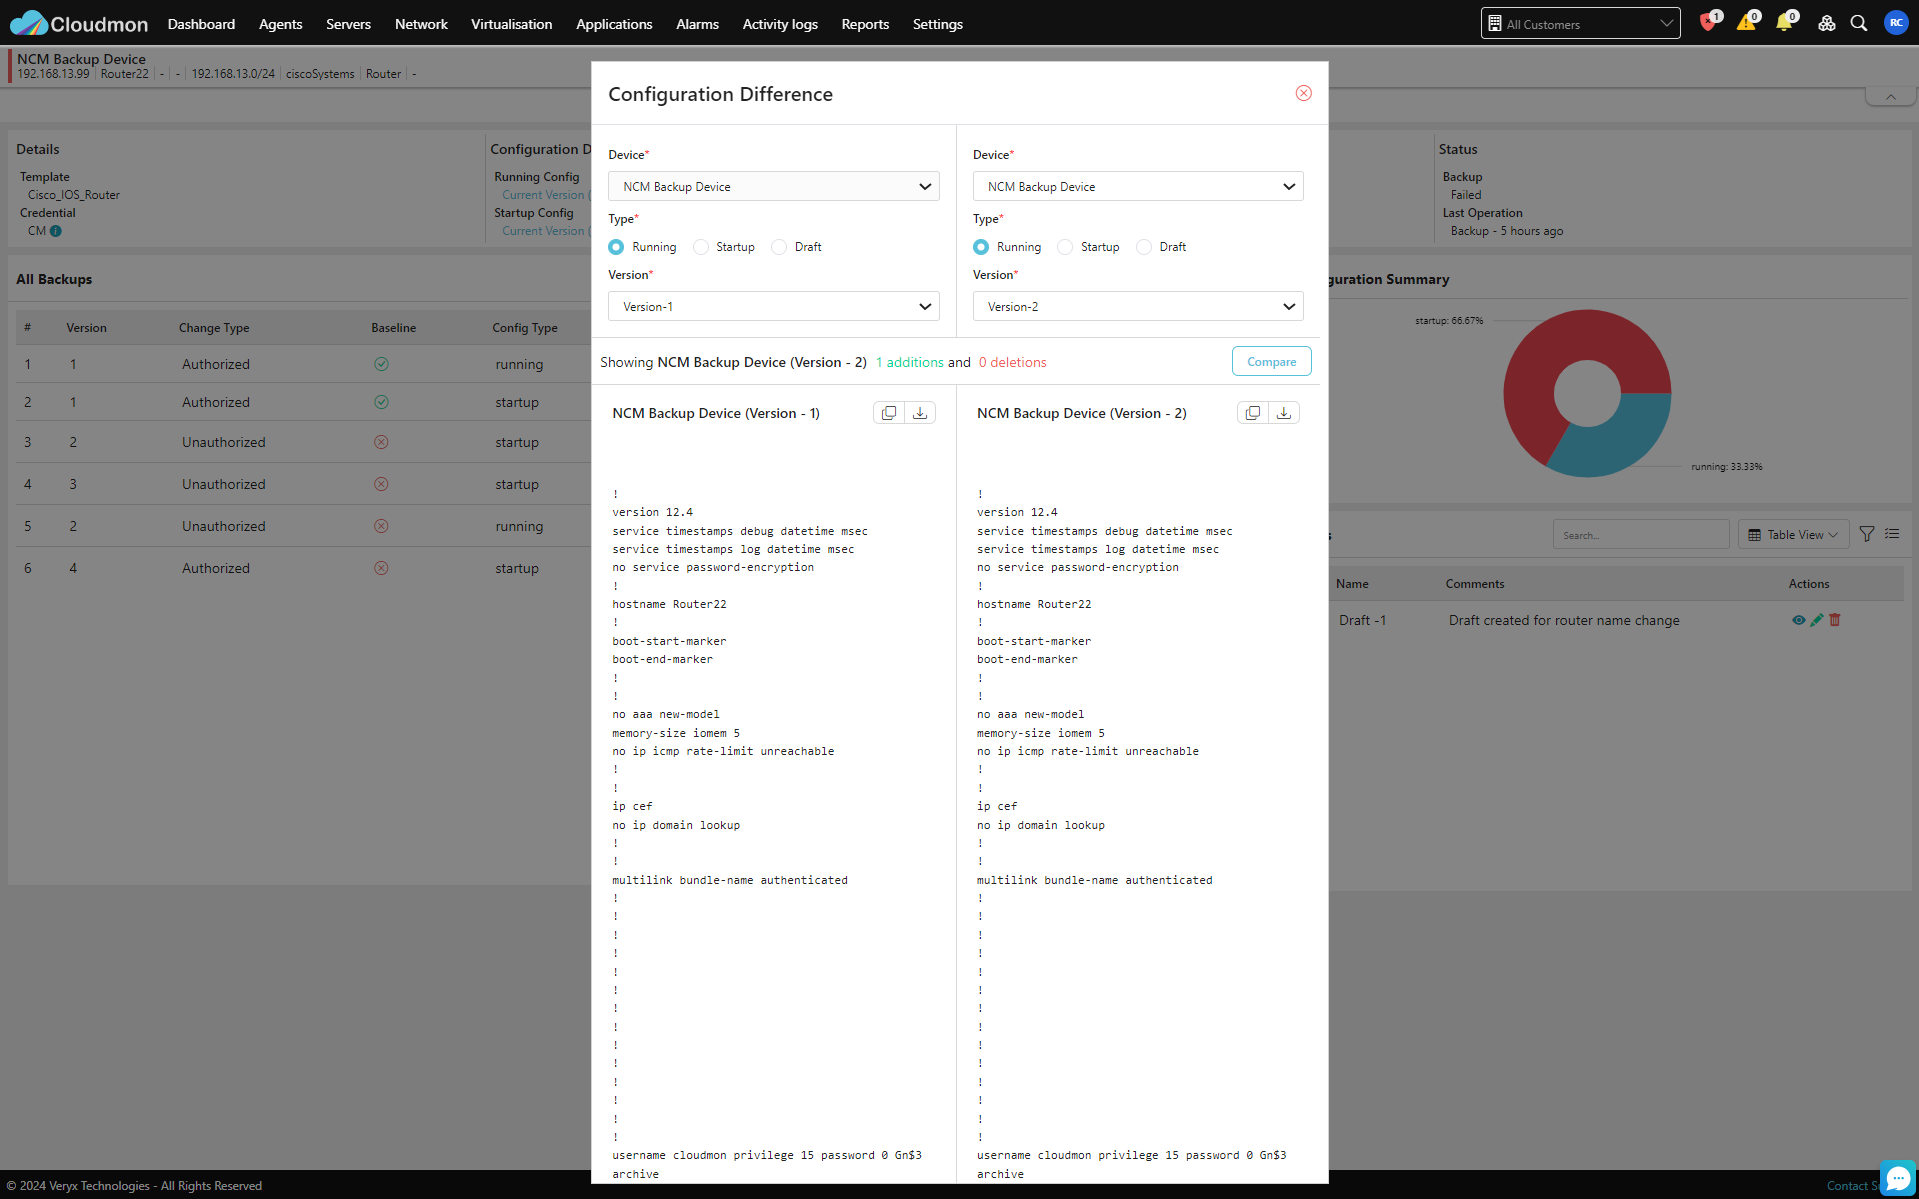Open the Network menu
The width and height of the screenshot is (1919, 1199).
coord(421,24)
